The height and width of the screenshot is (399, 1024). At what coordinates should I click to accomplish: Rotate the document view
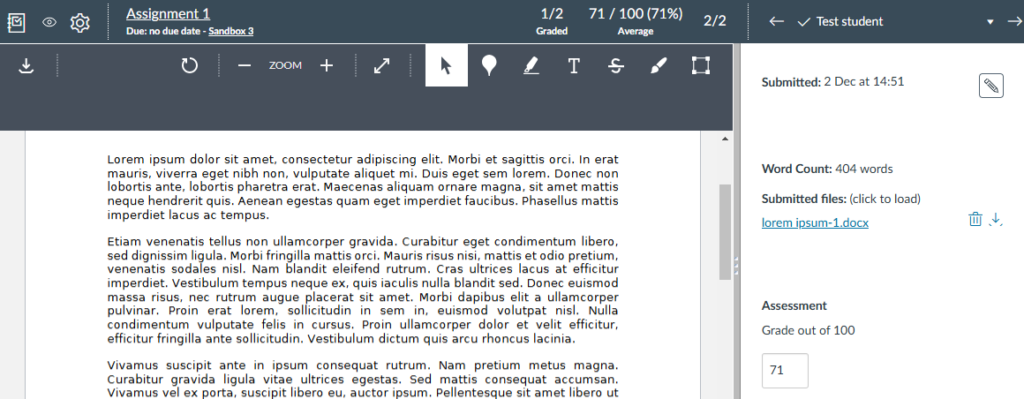tap(189, 65)
